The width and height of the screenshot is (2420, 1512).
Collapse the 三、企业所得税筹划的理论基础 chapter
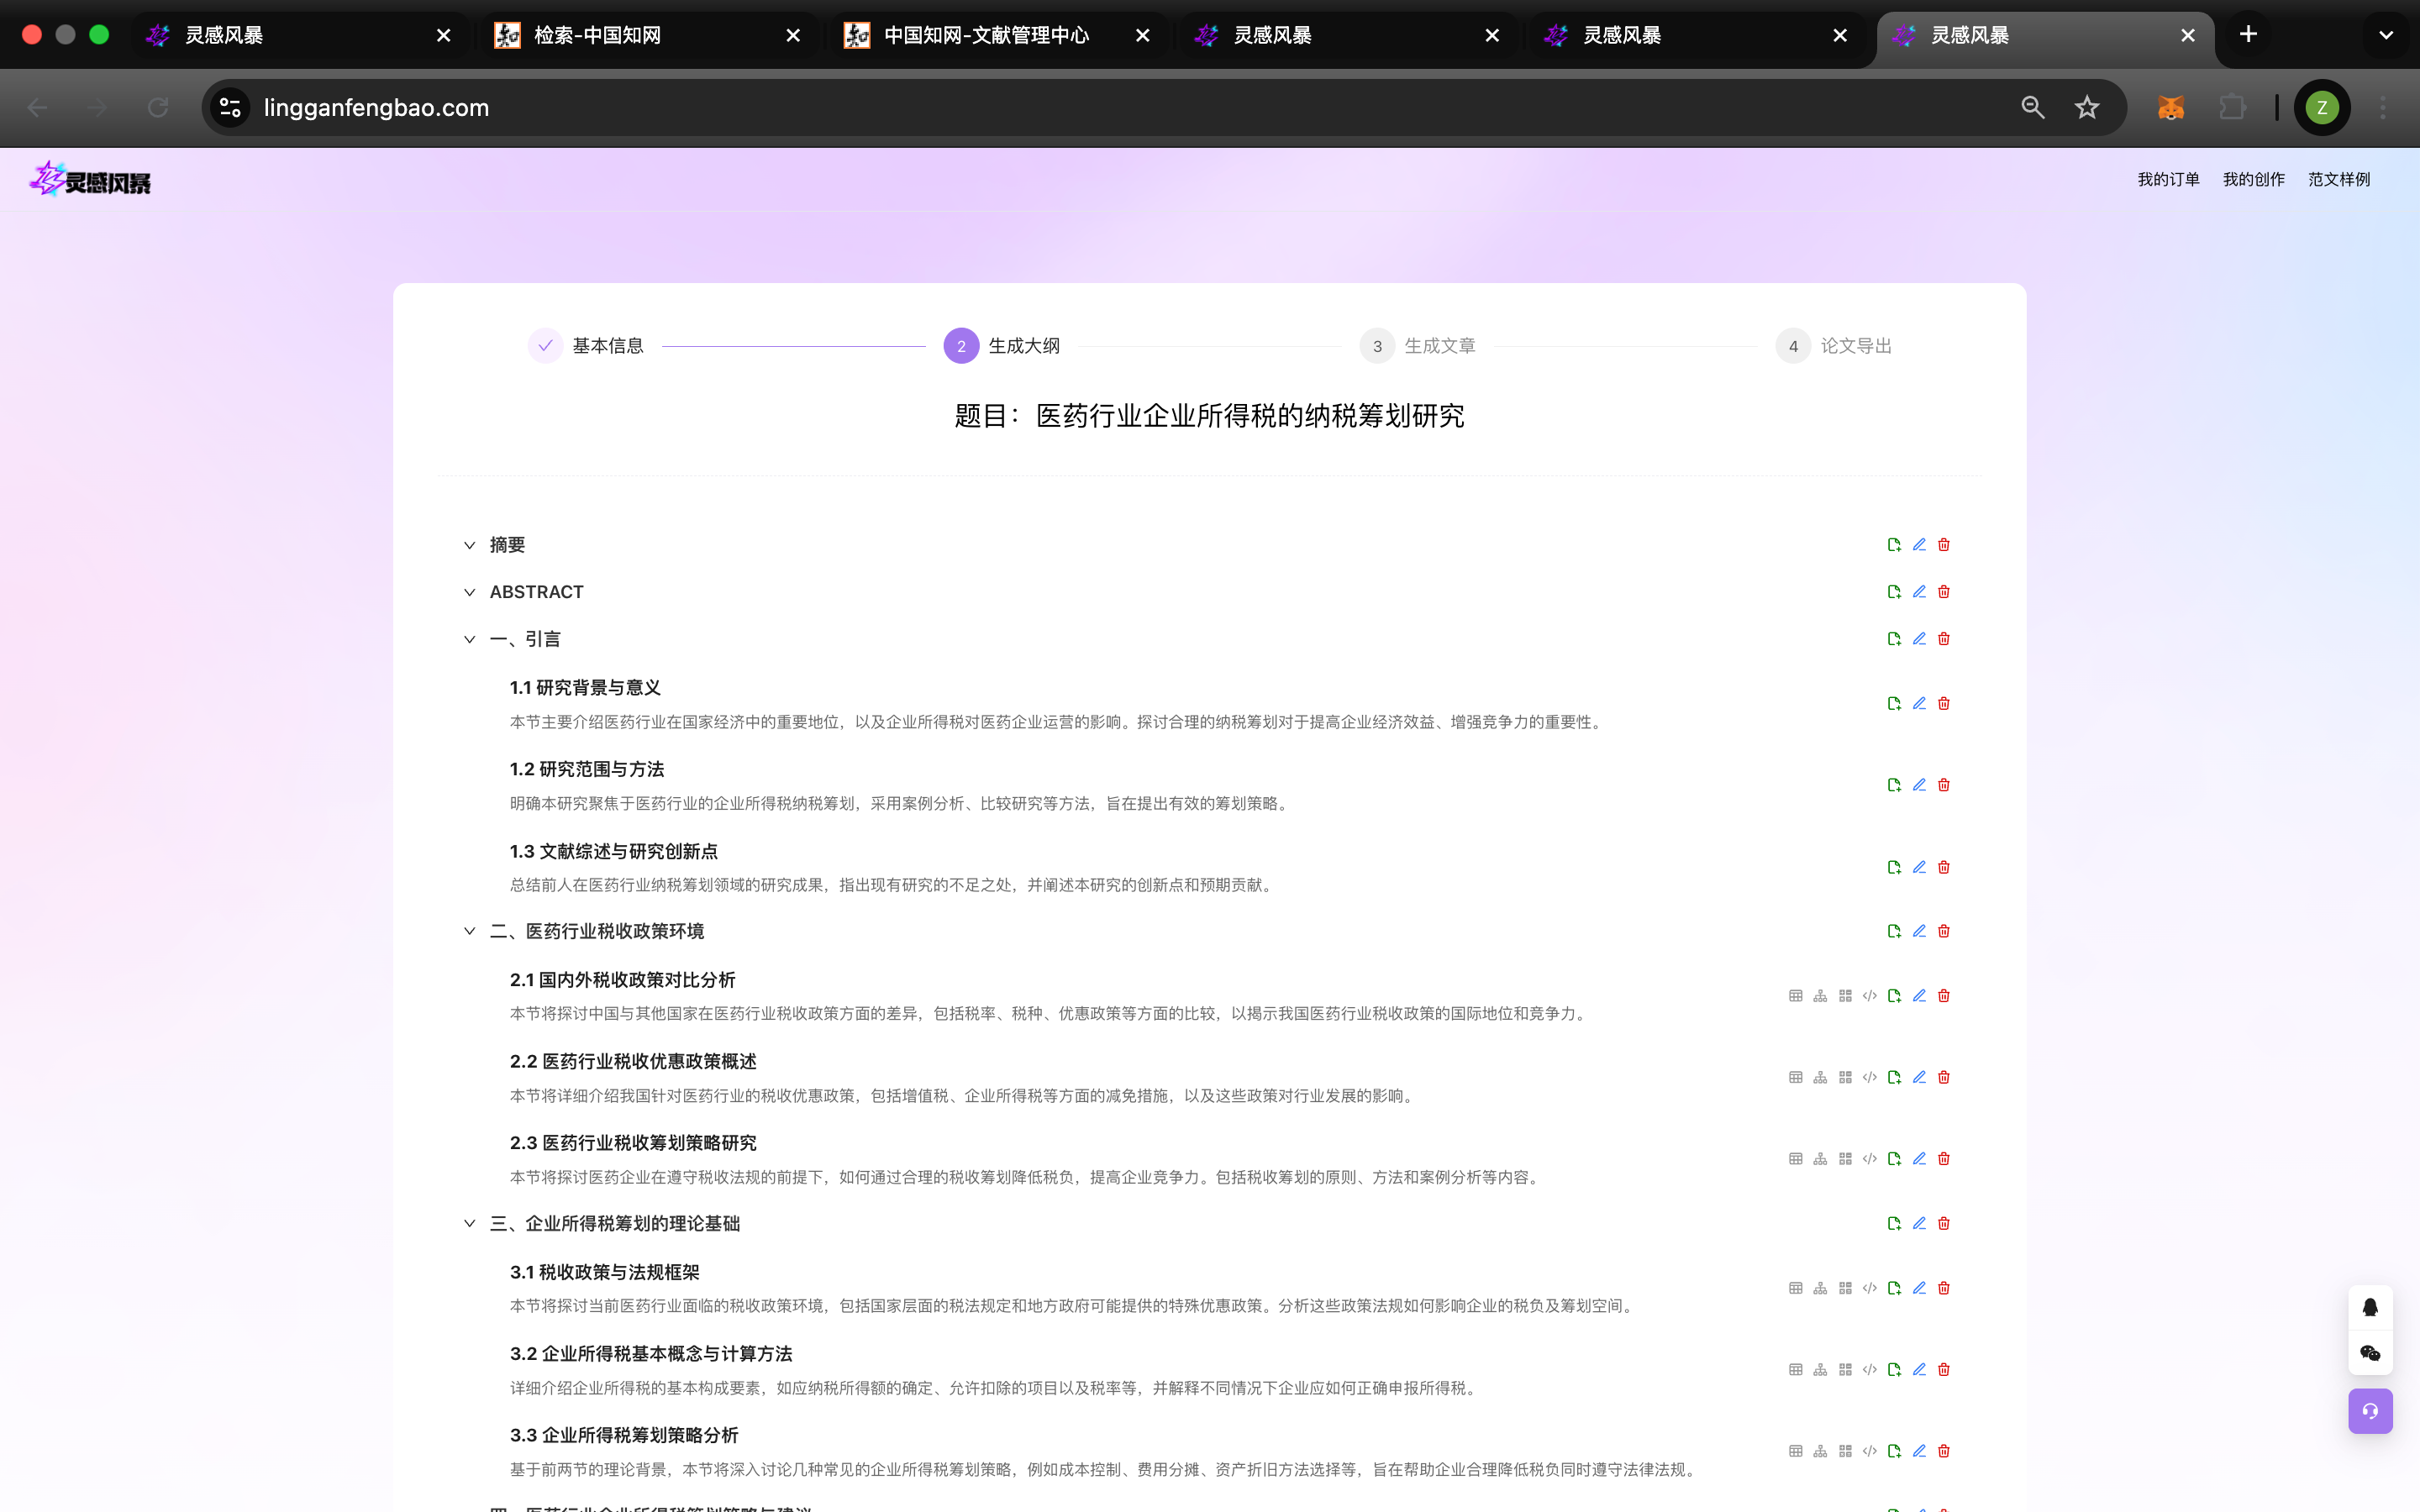(x=469, y=1224)
